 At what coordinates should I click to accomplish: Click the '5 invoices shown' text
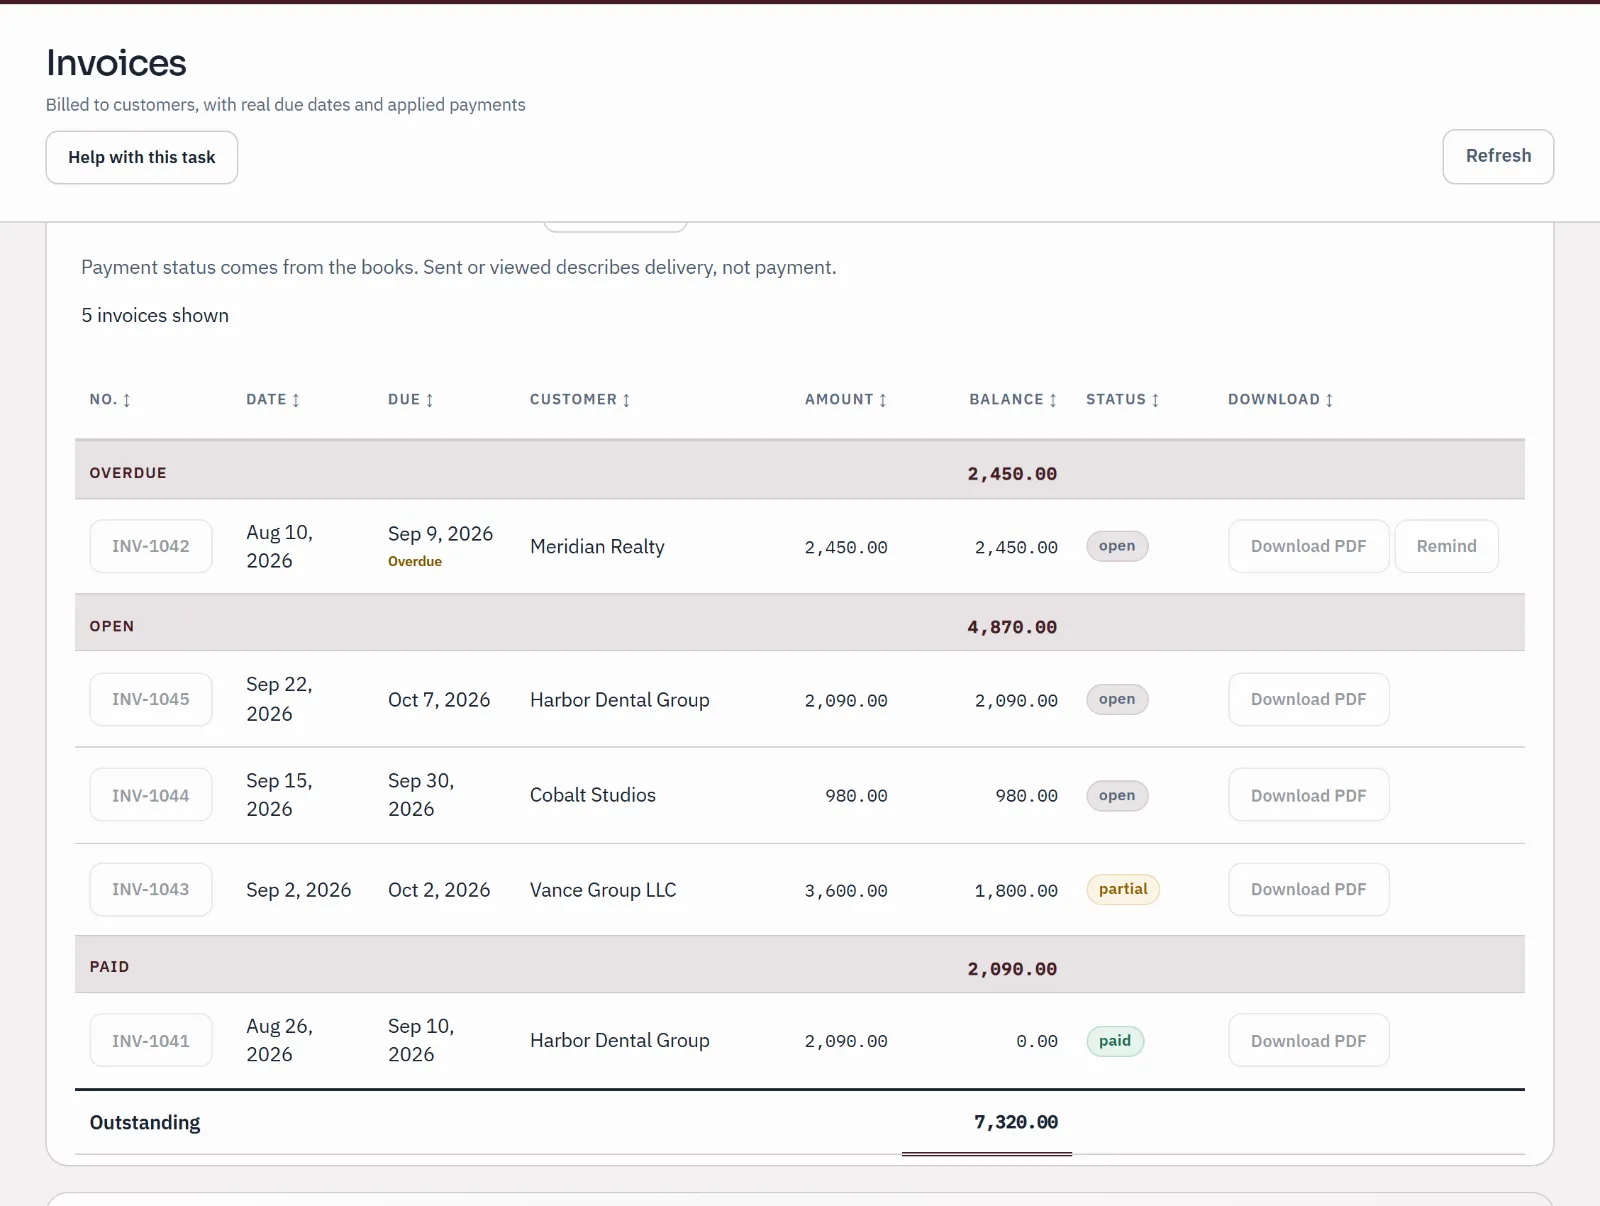pyautogui.click(x=155, y=315)
